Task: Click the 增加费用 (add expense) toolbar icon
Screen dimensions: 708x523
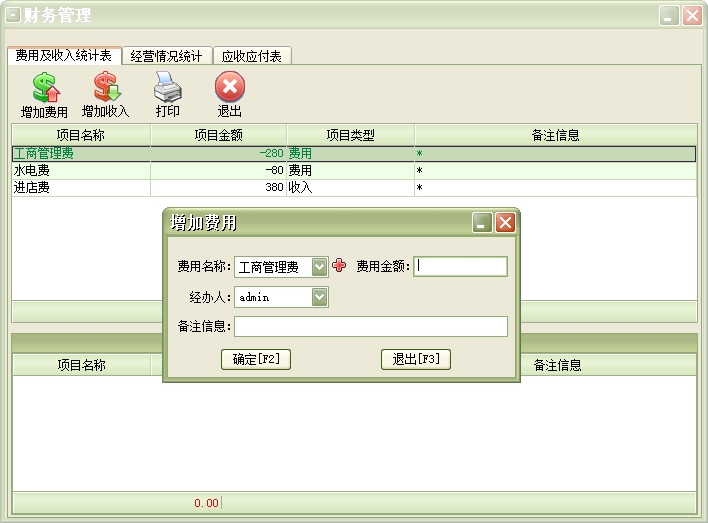Action: [45, 88]
